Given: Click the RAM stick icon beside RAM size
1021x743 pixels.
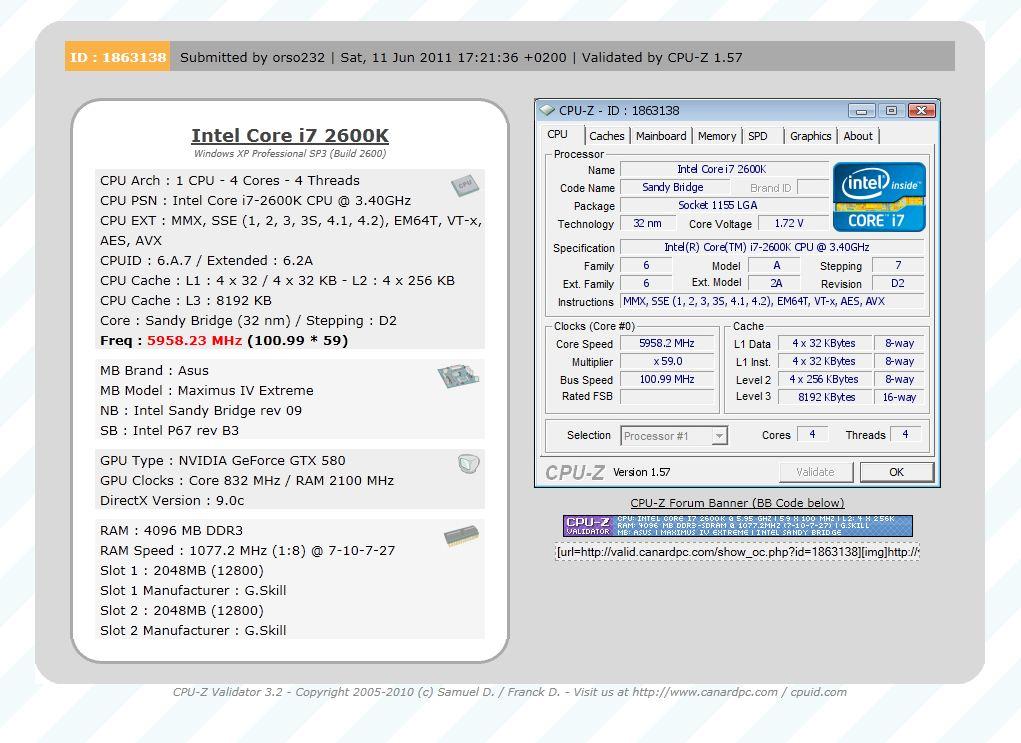Looking at the screenshot, I should pos(461,536).
